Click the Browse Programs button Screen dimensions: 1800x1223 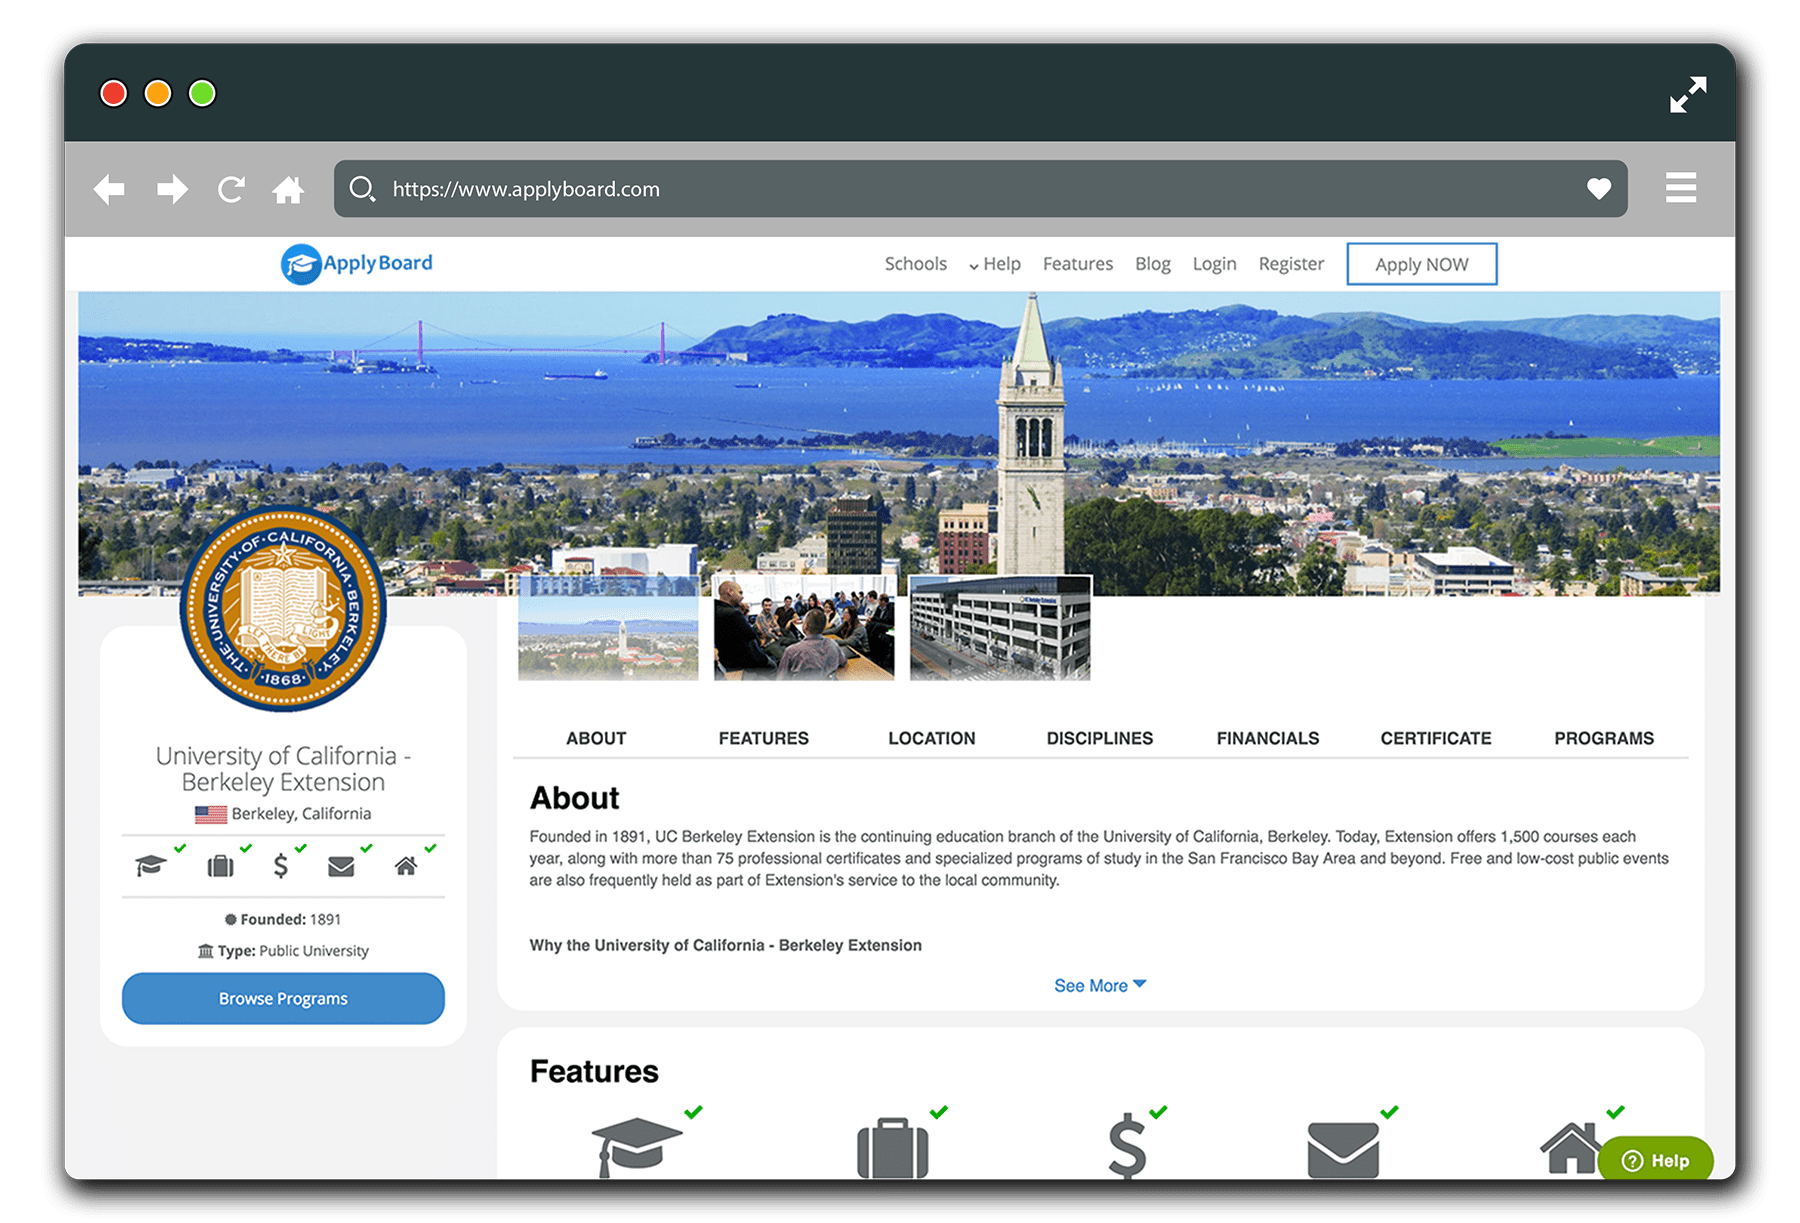pyautogui.click(x=283, y=998)
